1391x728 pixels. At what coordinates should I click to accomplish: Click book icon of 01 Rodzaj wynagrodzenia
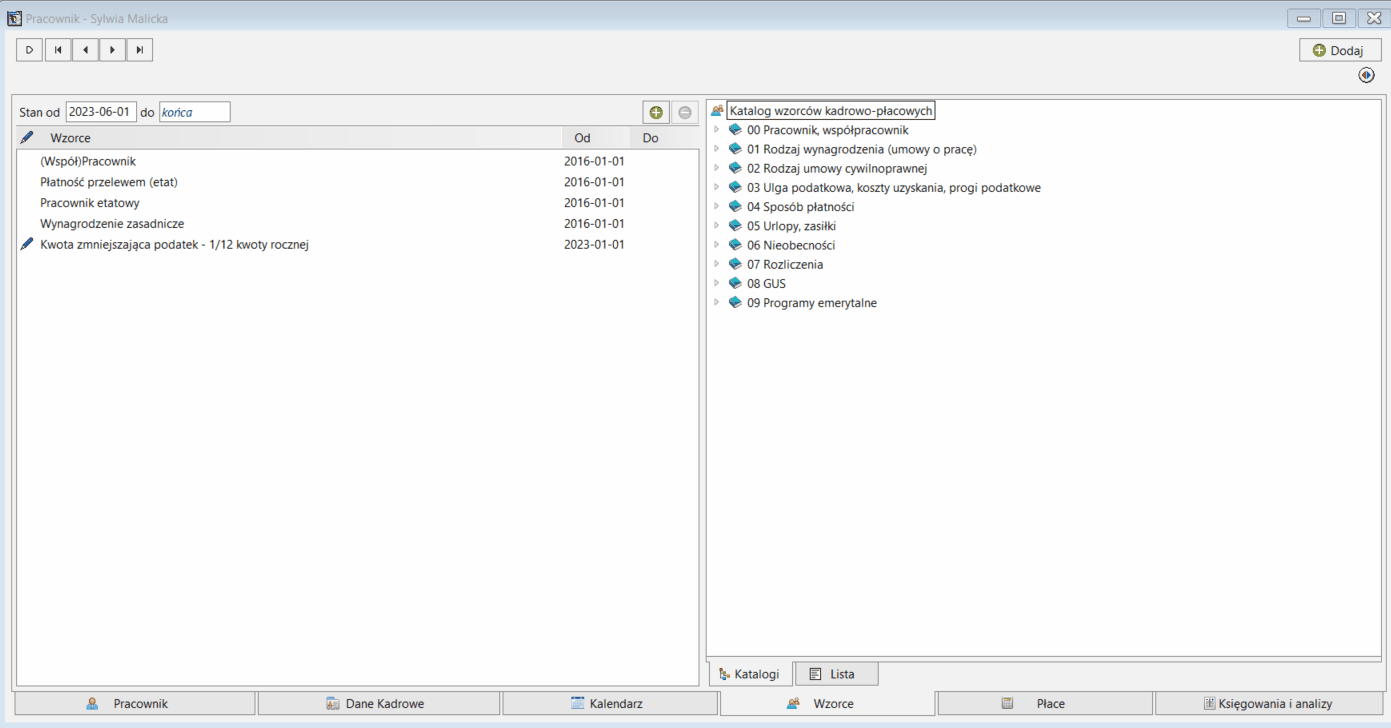click(736, 149)
